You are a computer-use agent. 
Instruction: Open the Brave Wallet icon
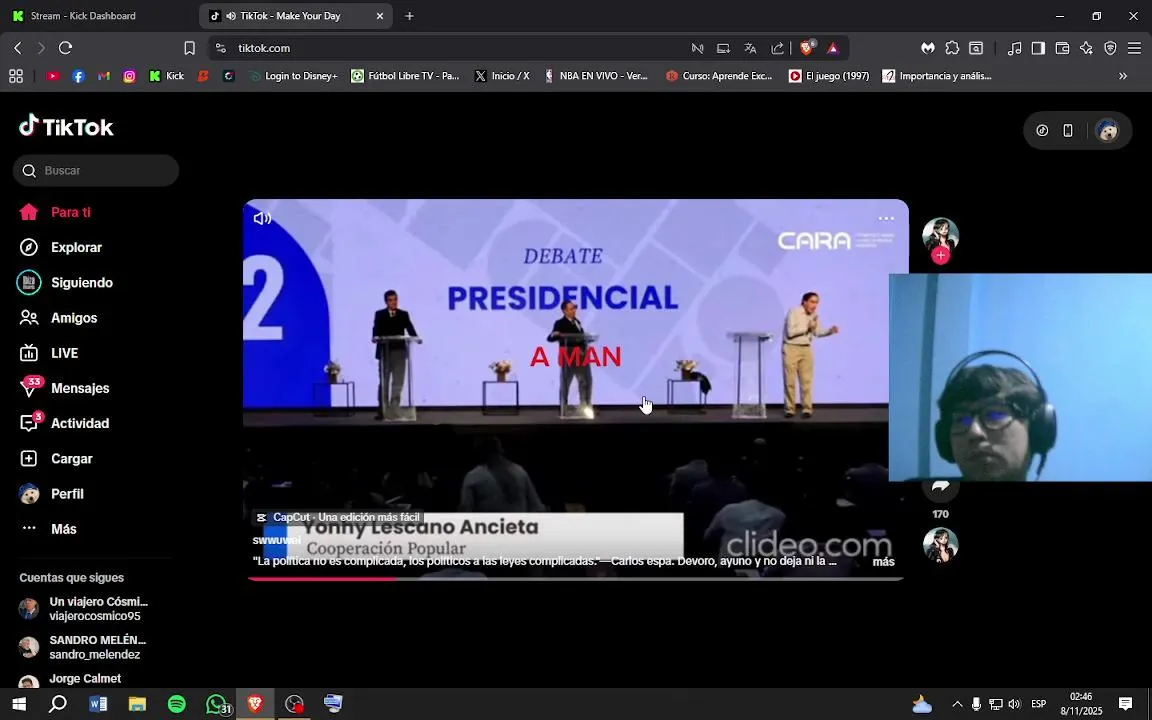(x=1062, y=48)
